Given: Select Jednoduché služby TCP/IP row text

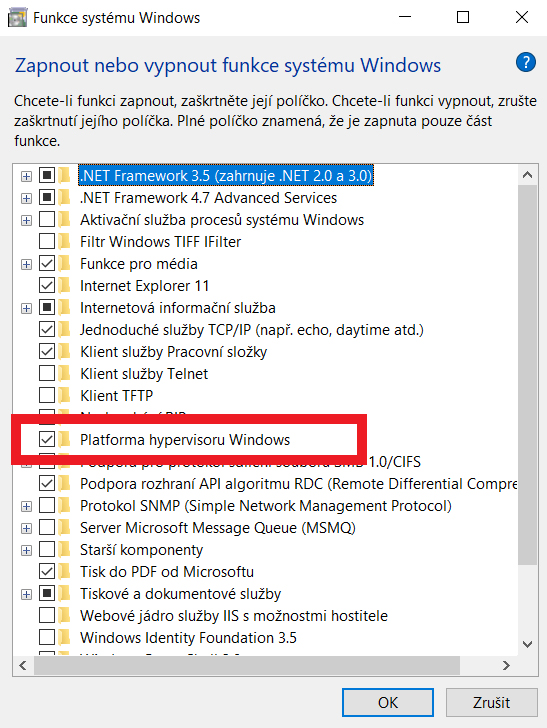Looking at the screenshot, I should (x=252, y=330).
